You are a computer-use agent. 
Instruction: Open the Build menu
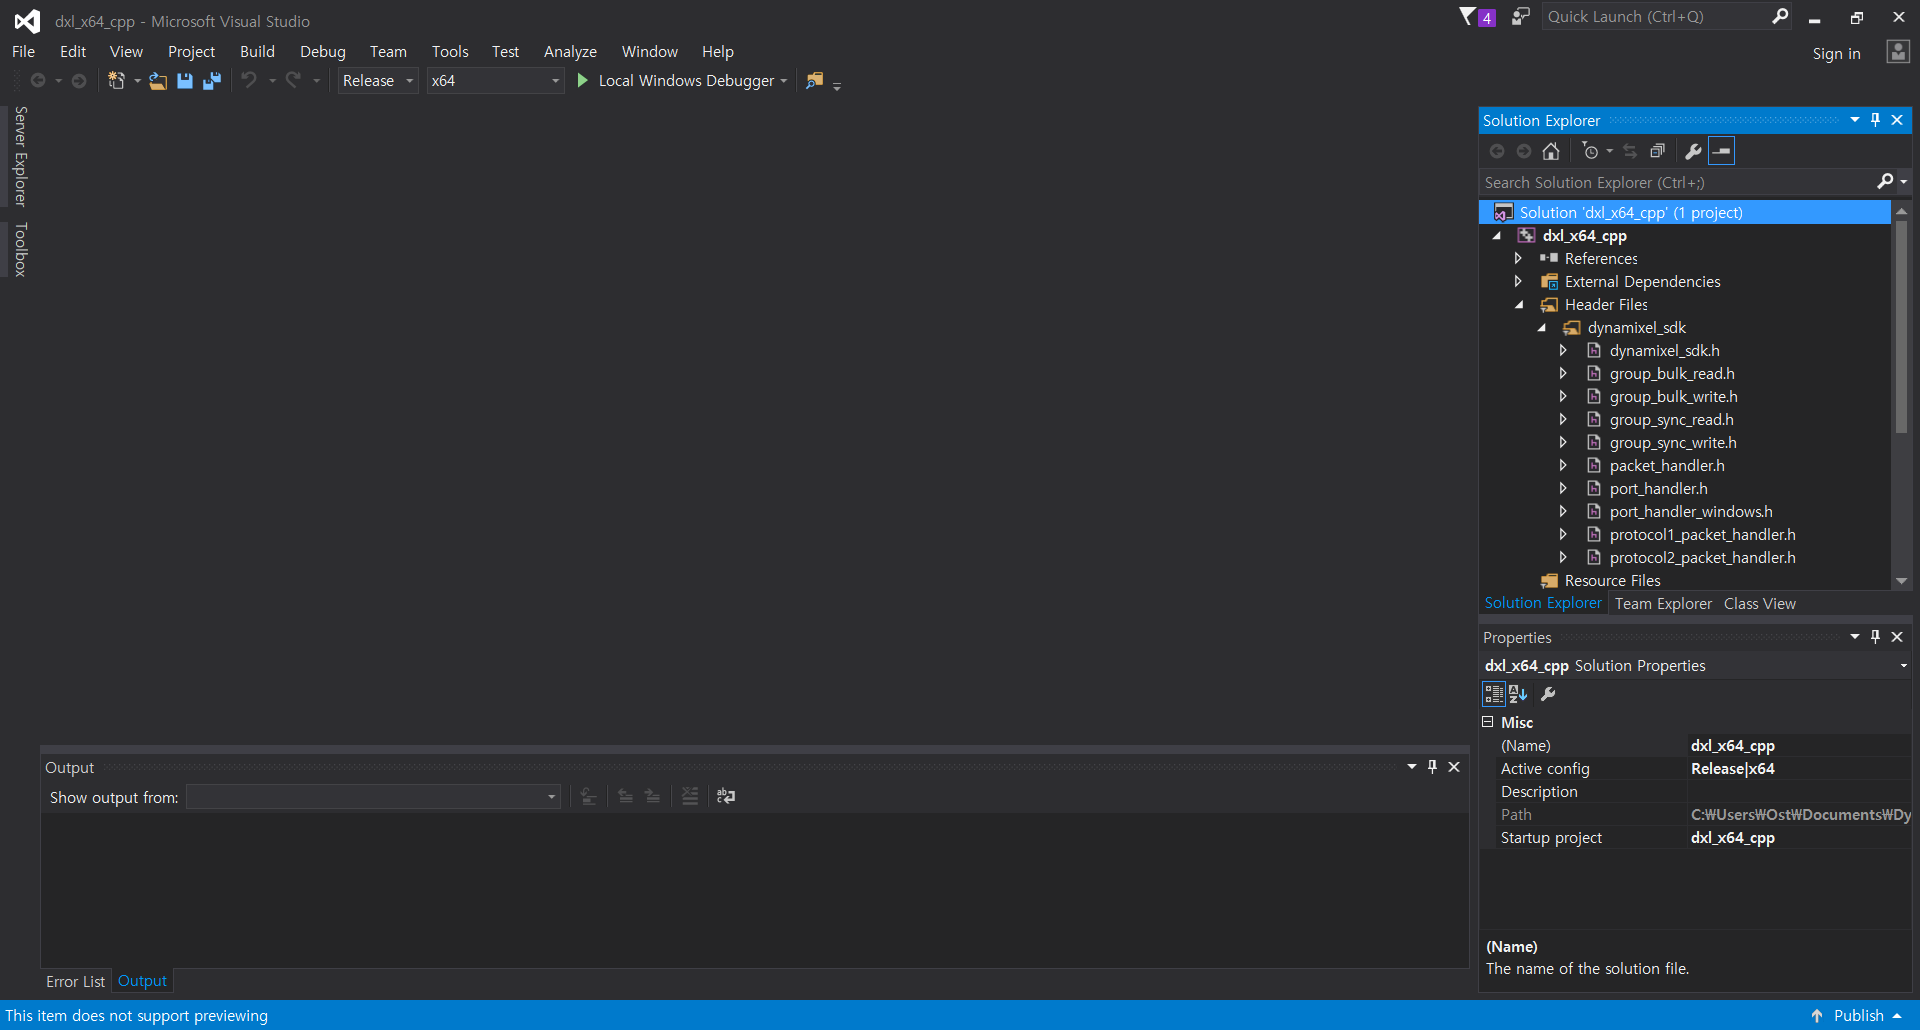[257, 52]
